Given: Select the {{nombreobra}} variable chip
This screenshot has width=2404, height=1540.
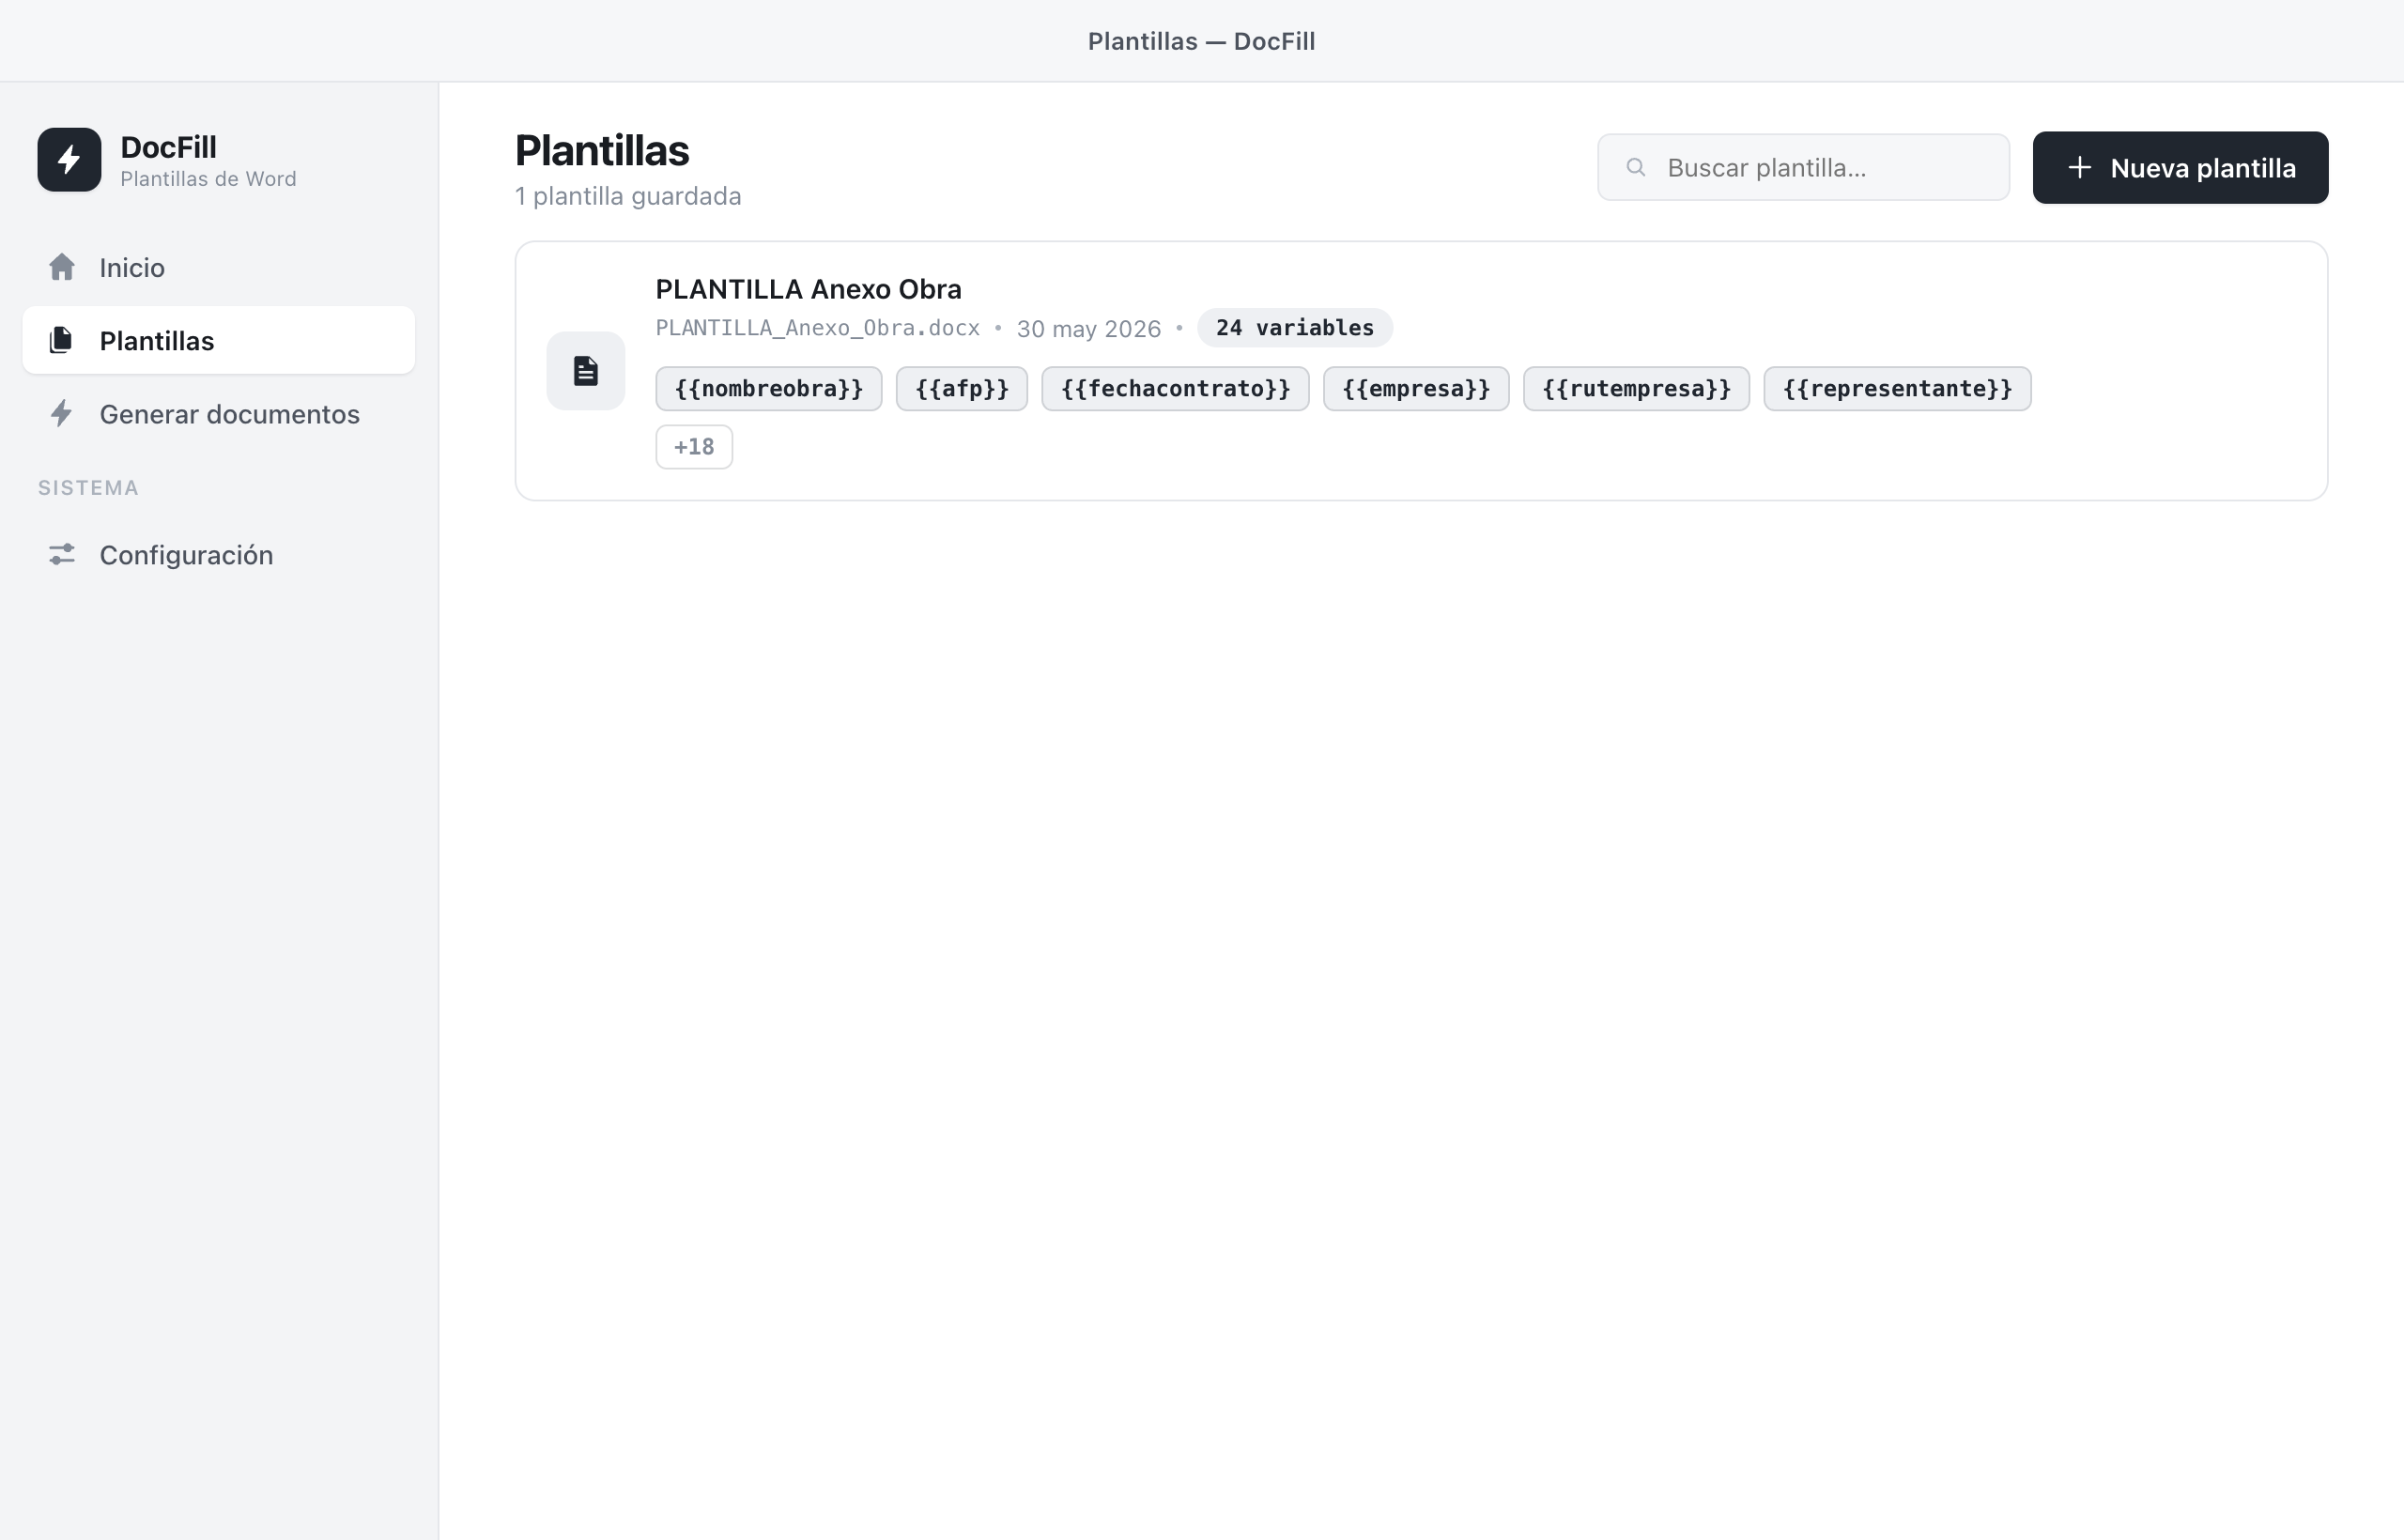Looking at the screenshot, I should [769, 389].
